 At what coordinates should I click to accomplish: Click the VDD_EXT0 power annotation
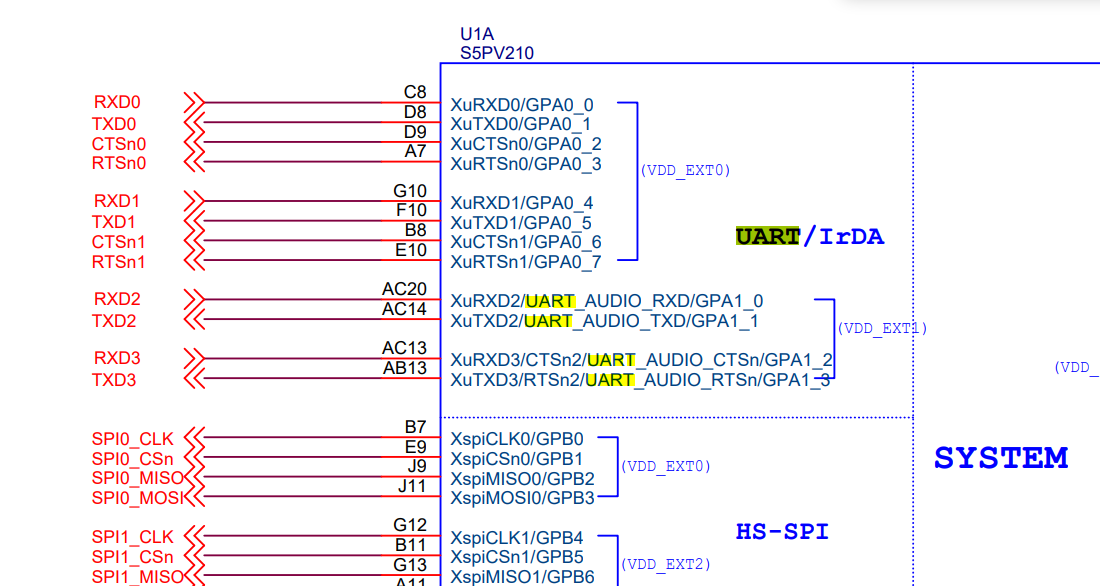pyautogui.click(x=686, y=170)
